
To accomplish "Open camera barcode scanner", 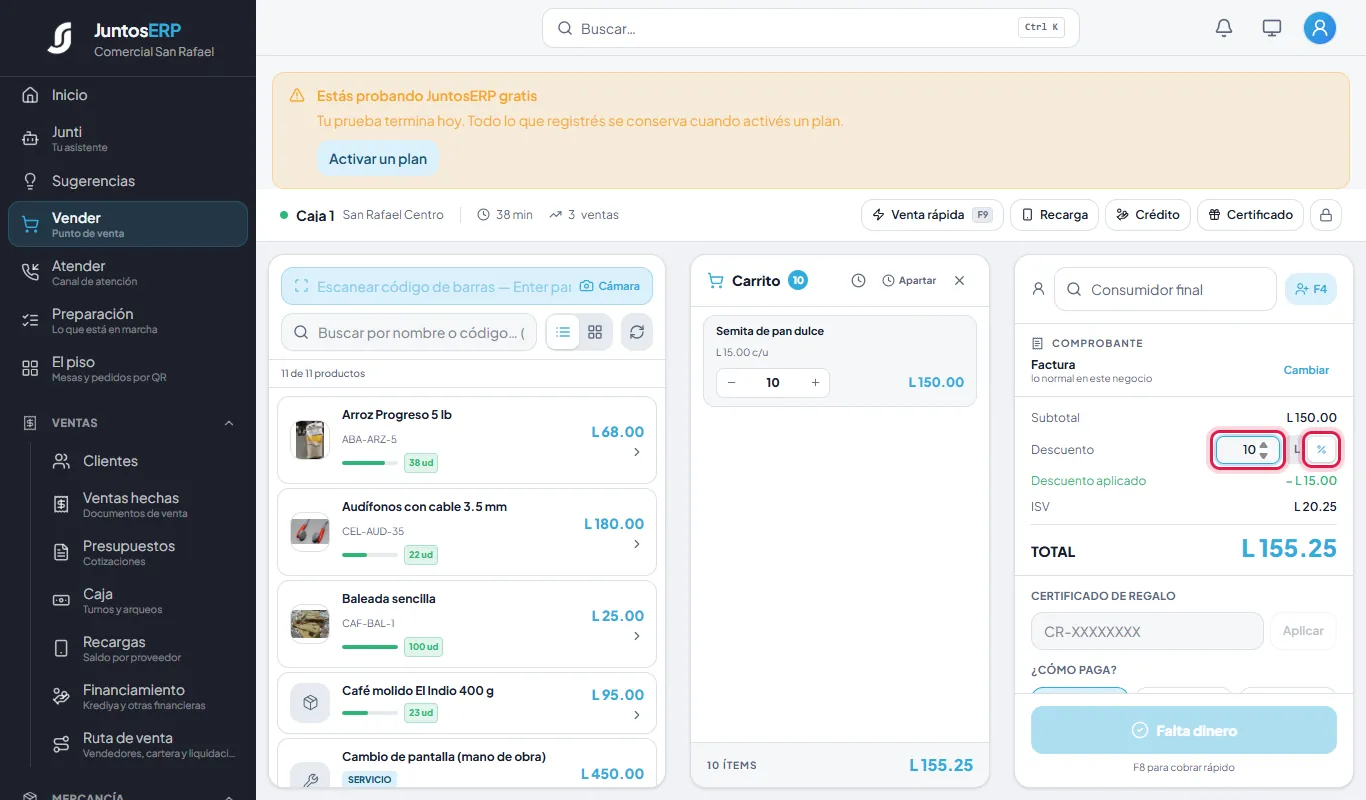I will pos(610,286).
